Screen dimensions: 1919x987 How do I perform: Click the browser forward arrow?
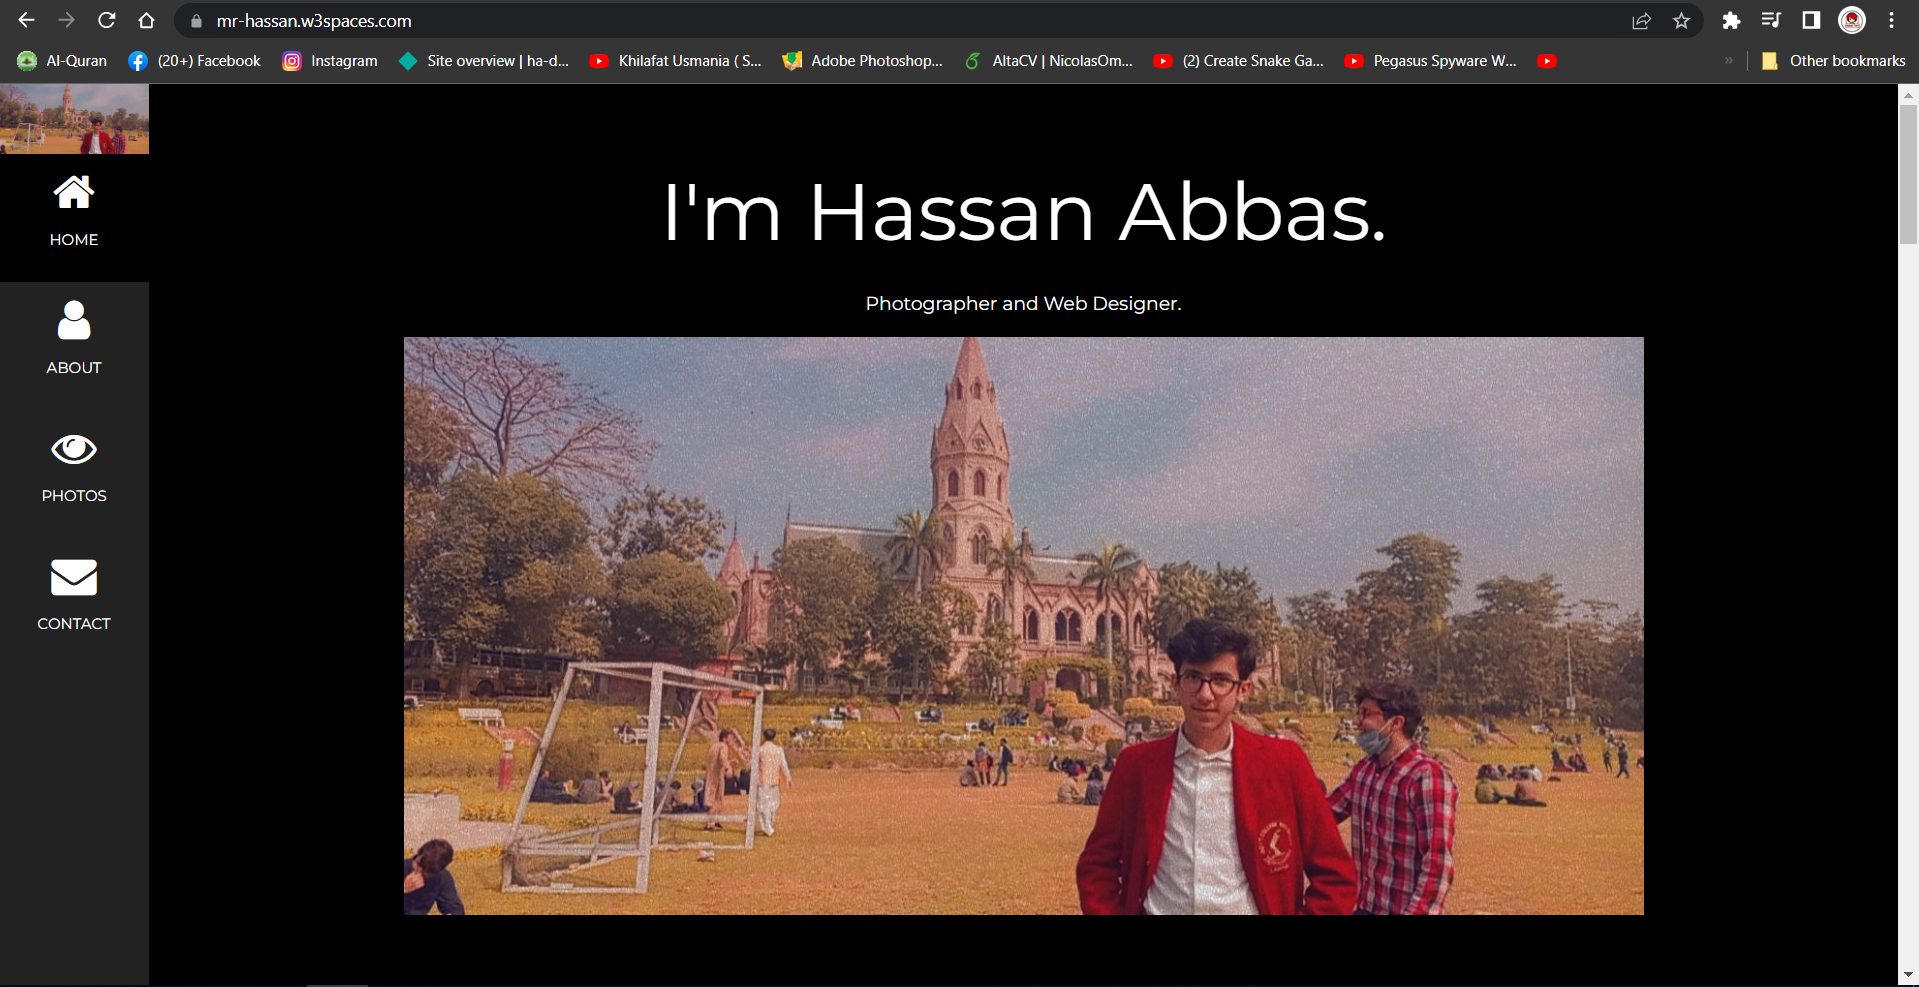67,20
